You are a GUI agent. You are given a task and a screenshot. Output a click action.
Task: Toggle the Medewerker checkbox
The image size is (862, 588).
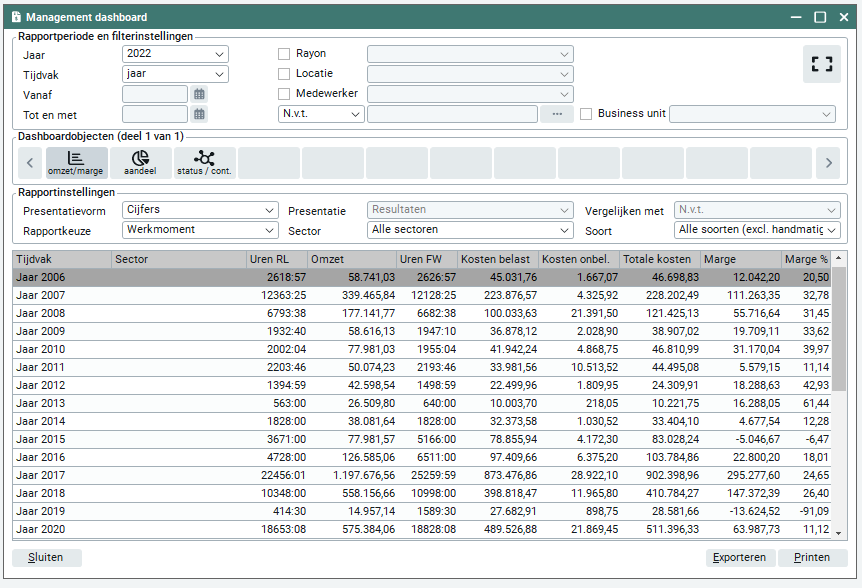click(x=284, y=94)
